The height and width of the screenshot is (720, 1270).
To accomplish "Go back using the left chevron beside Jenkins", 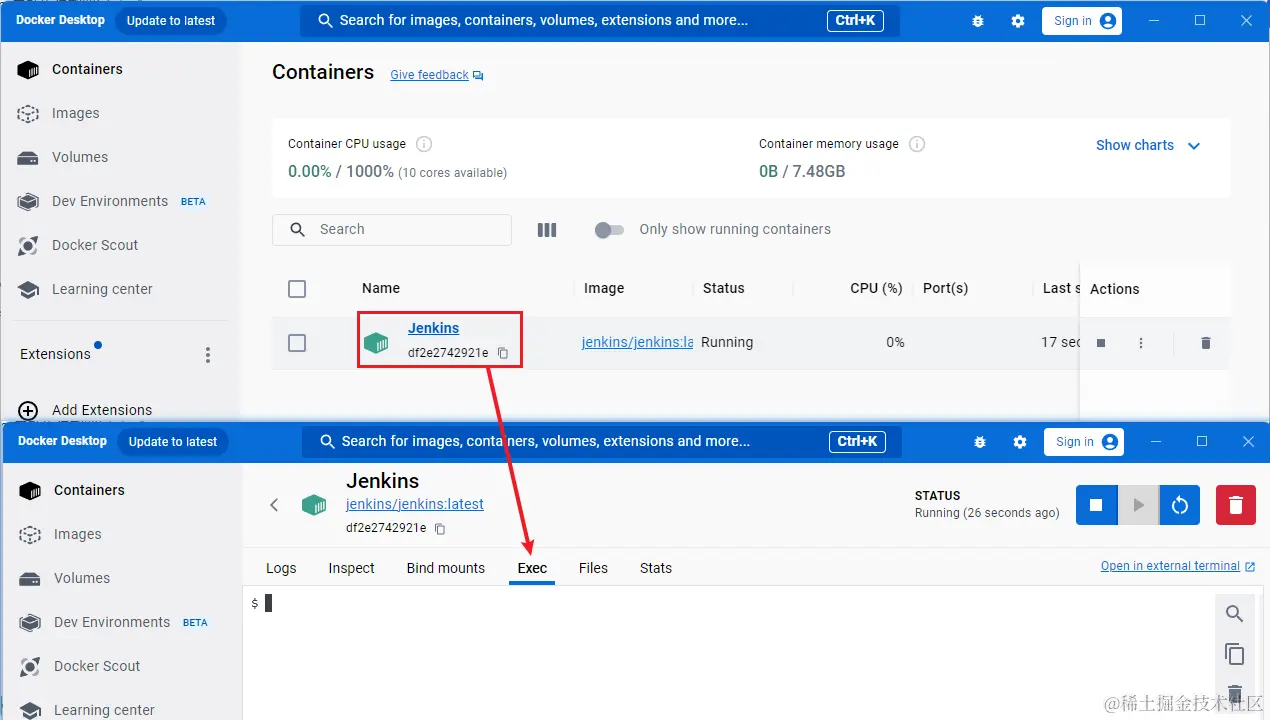I will [274, 505].
